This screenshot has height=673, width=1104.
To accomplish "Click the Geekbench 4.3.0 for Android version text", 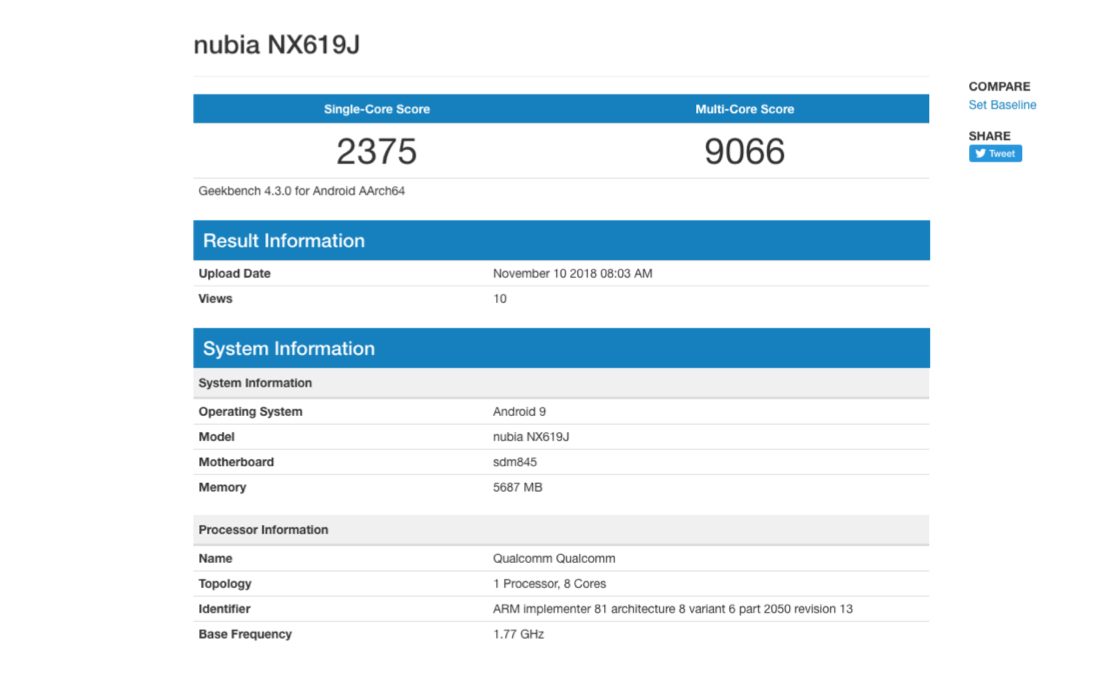I will coord(301,191).
